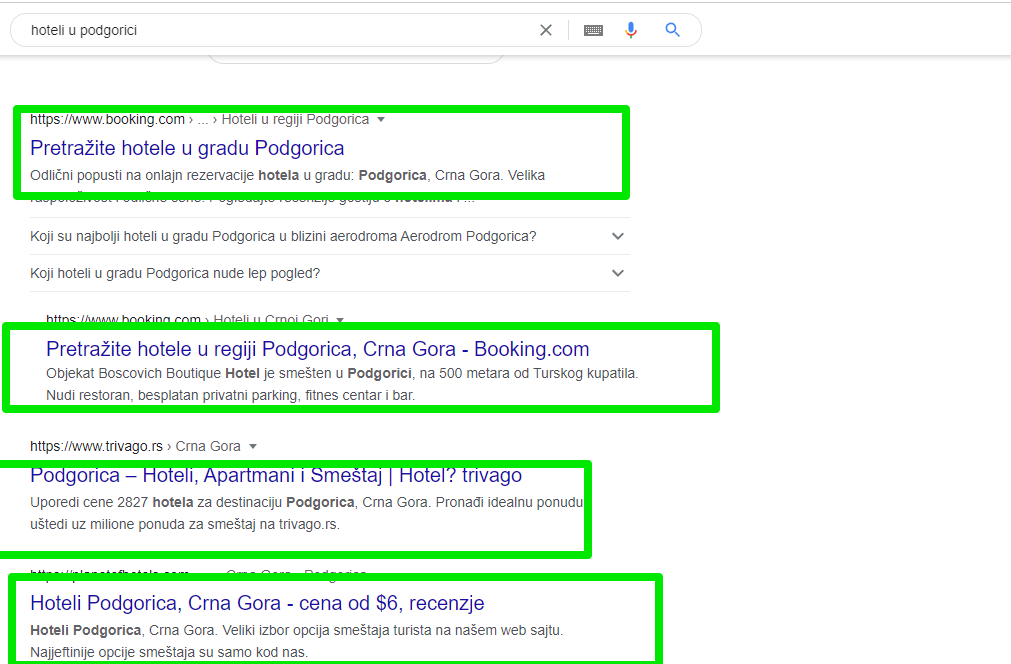The width and height of the screenshot is (1011, 664).
Task: Click snippet text 'Najjeftinije opcije smeštaja su samo kod nas.'
Action: [x=169, y=652]
